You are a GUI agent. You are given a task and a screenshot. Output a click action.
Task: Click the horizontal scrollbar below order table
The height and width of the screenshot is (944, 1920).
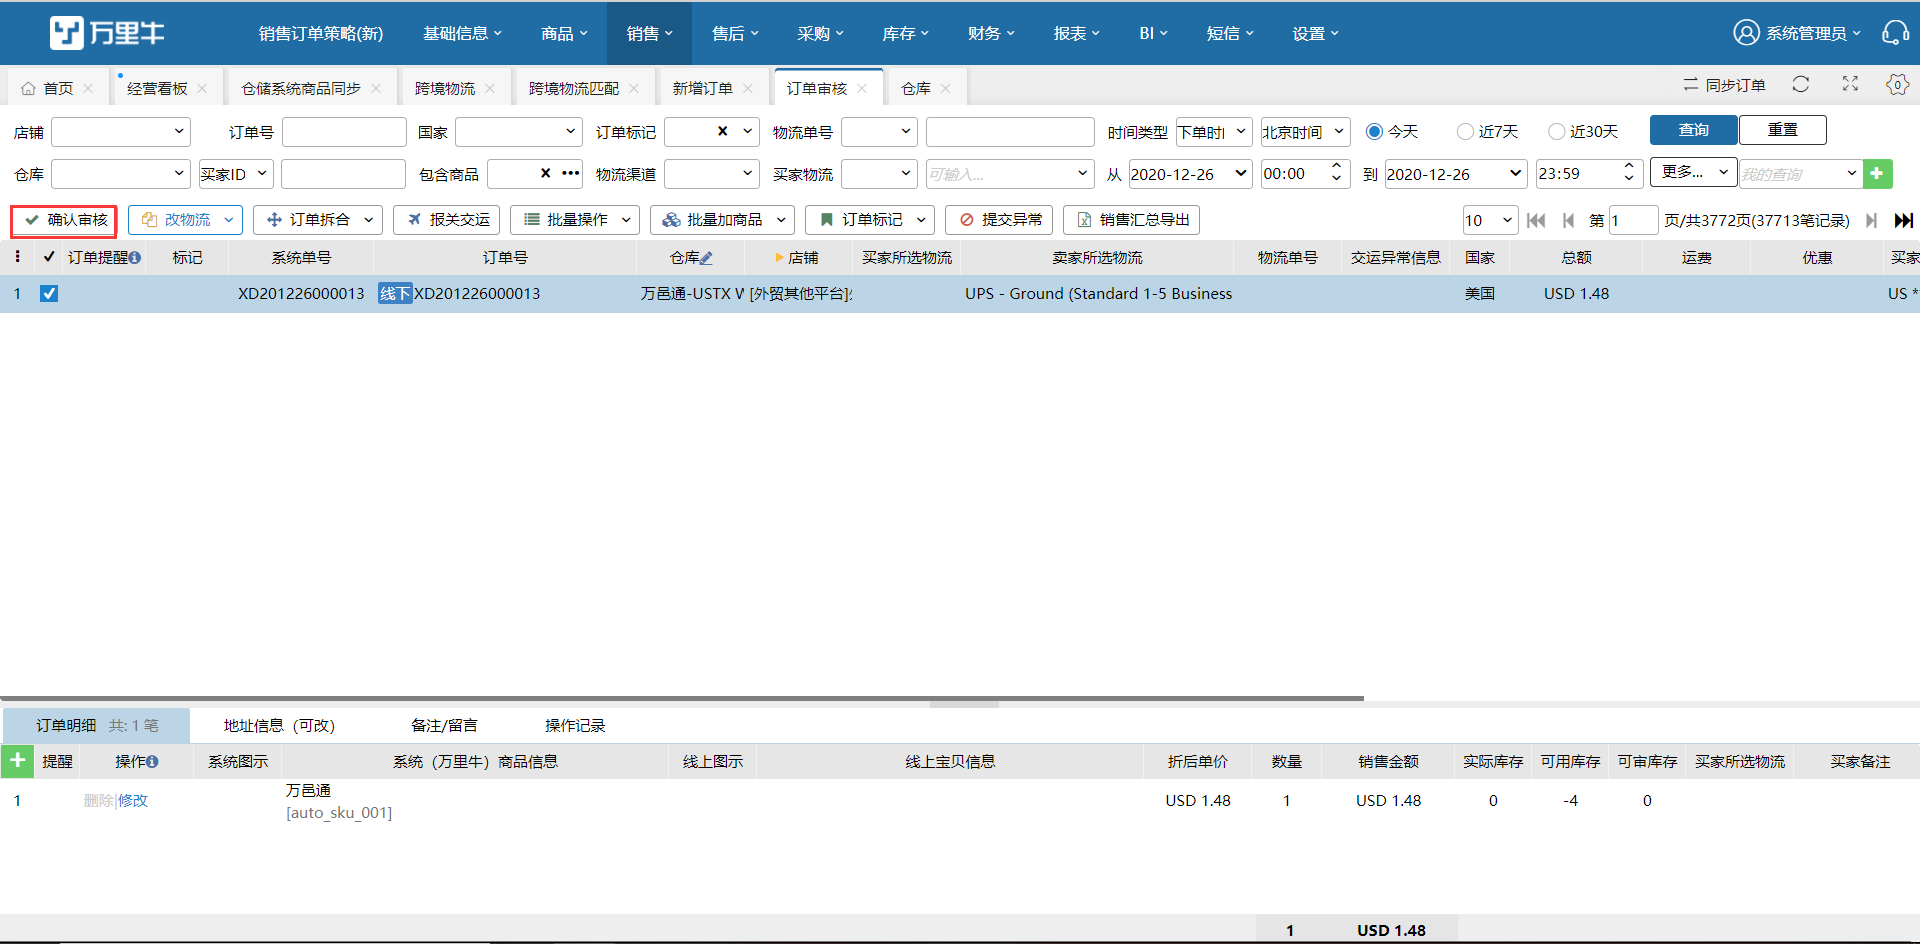[682, 699]
